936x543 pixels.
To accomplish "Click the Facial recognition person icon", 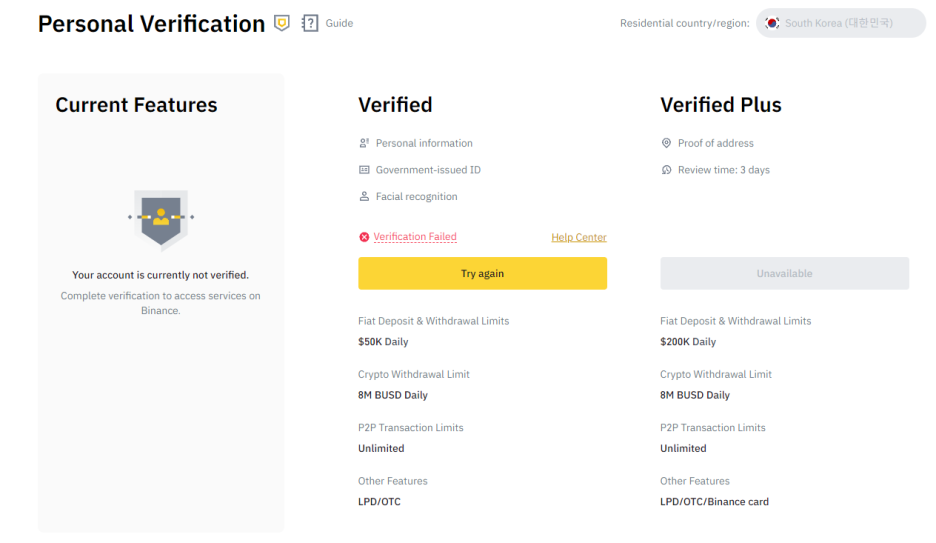I will point(364,196).
